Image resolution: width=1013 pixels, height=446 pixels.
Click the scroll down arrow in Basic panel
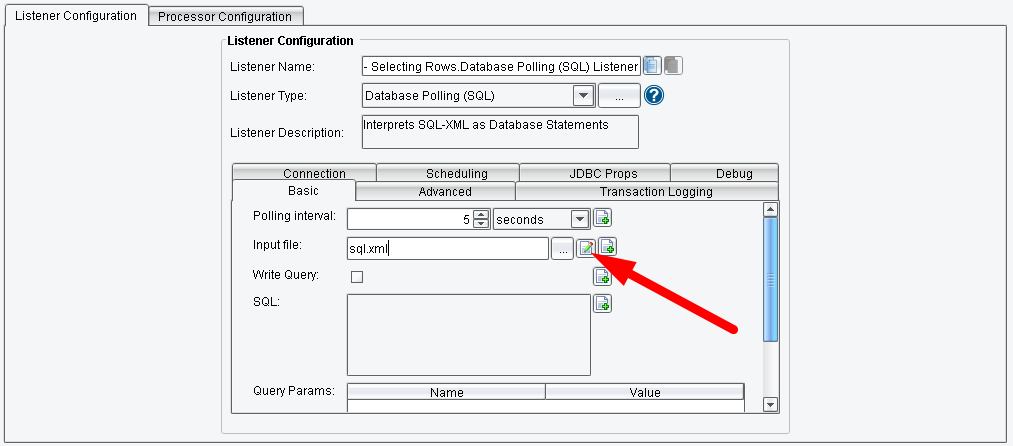(770, 404)
